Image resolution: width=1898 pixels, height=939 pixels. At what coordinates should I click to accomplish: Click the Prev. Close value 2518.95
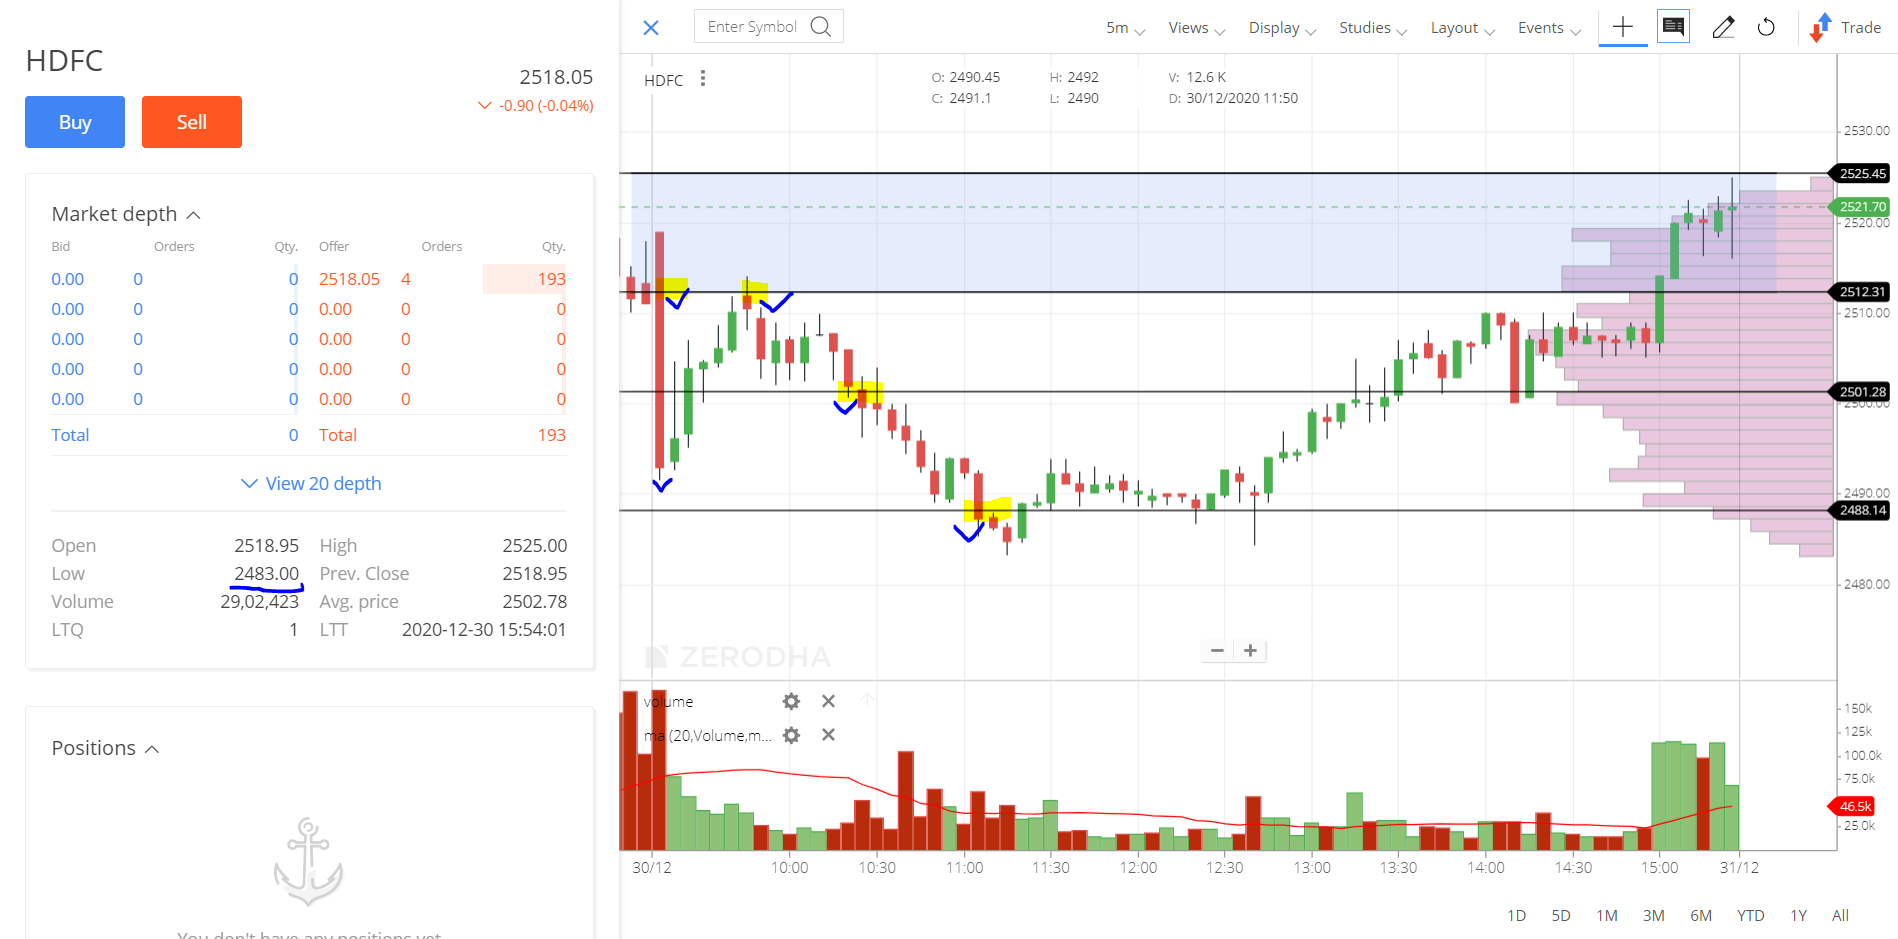coord(534,574)
